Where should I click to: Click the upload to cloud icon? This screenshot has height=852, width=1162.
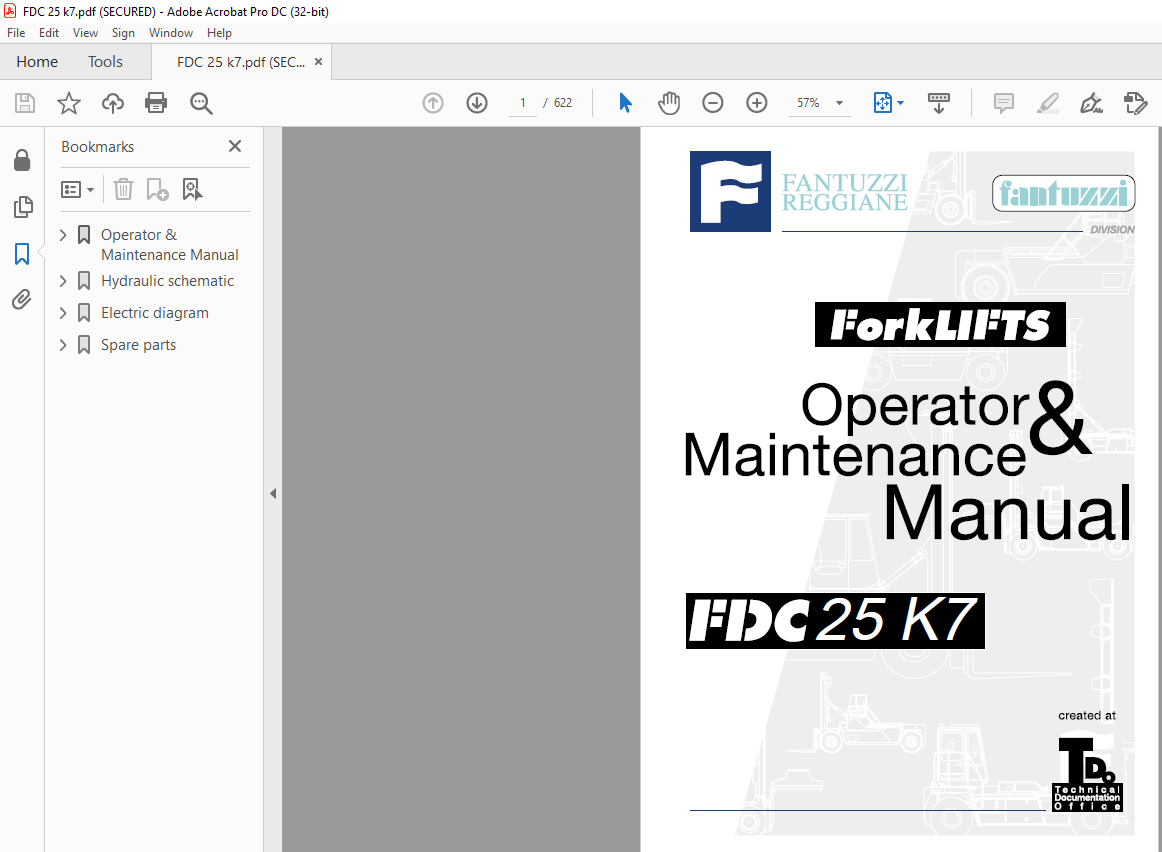click(113, 103)
